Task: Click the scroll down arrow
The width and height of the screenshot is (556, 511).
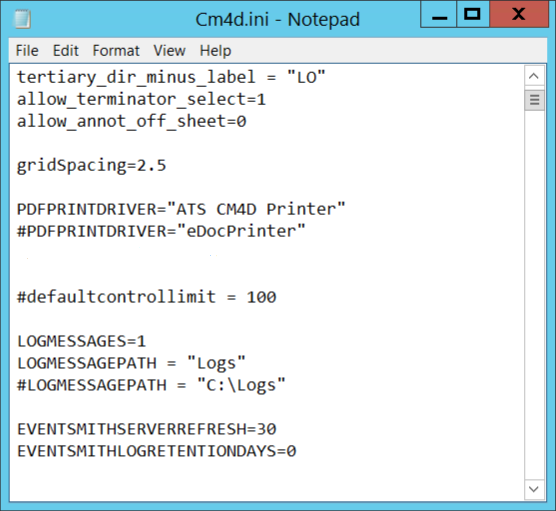Action: point(534,489)
